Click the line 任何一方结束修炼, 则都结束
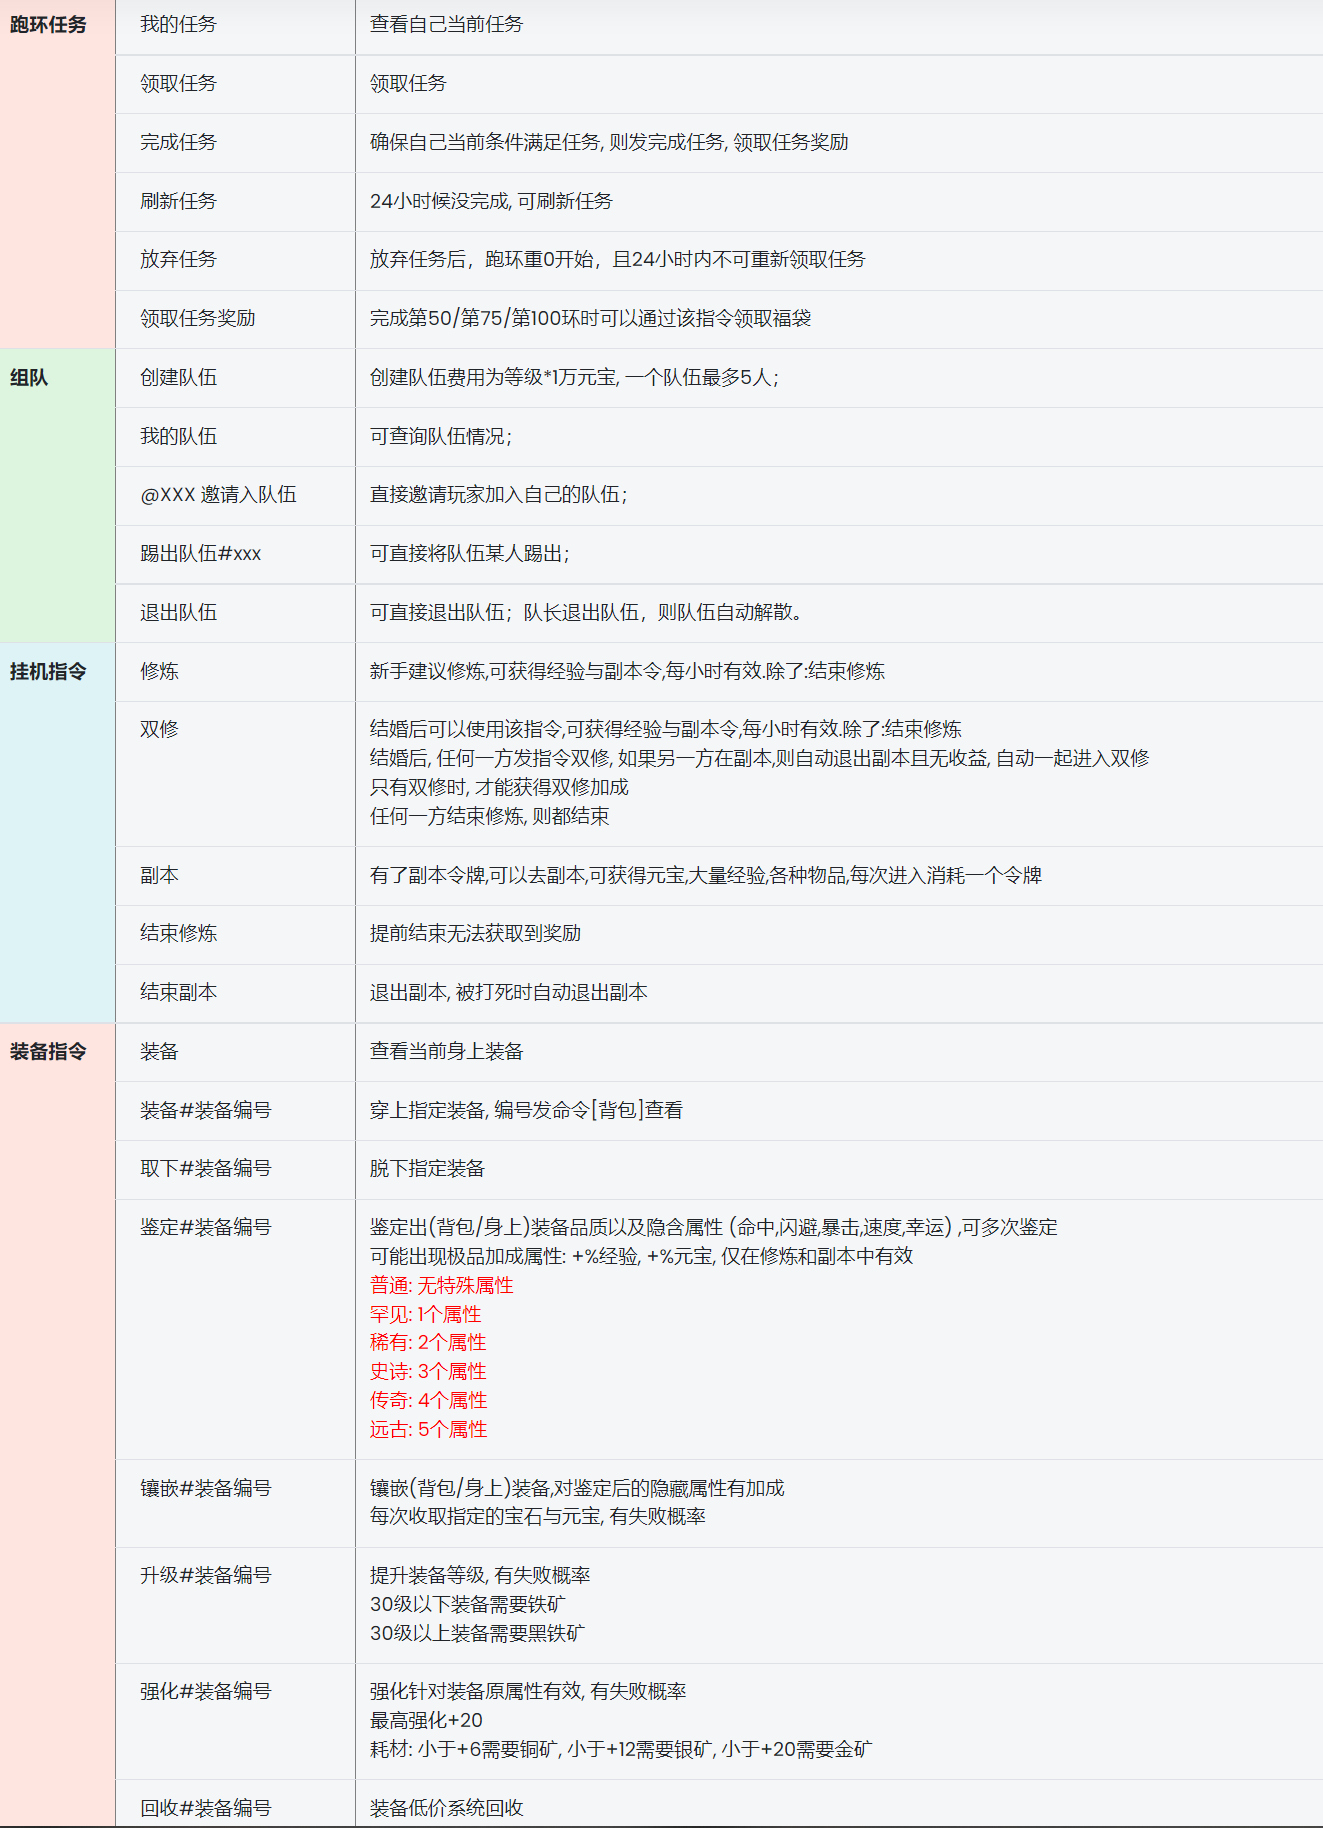Screen dimensions: 1323x1828 click(x=489, y=817)
